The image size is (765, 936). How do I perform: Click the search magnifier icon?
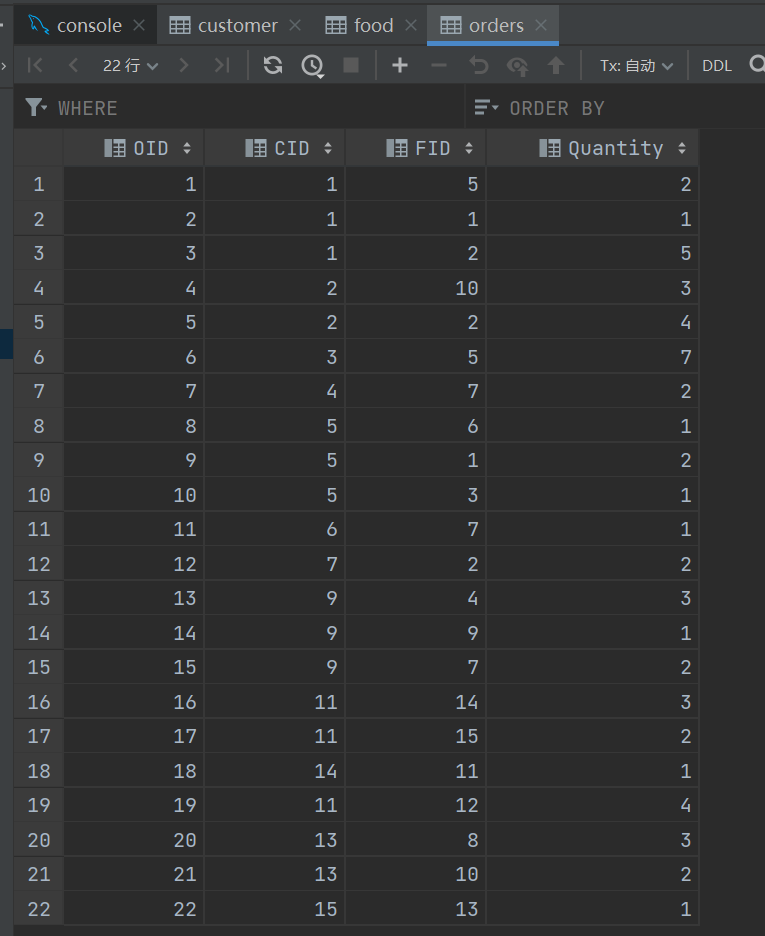[757, 64]
